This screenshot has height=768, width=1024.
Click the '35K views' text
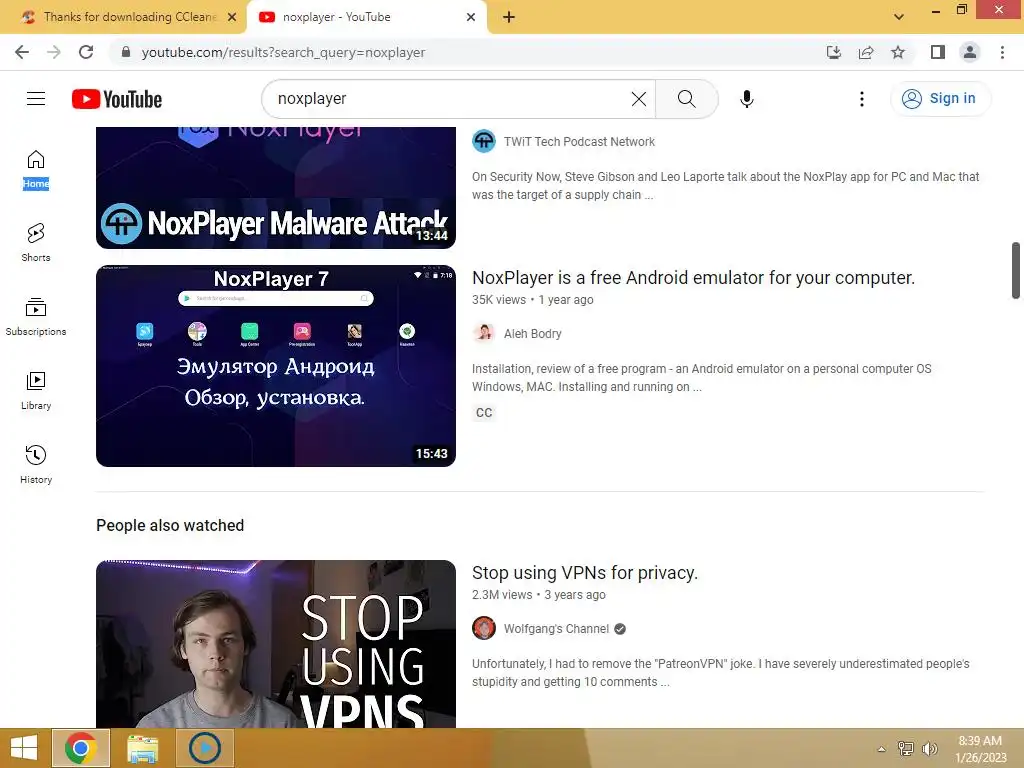coord(498,300)
